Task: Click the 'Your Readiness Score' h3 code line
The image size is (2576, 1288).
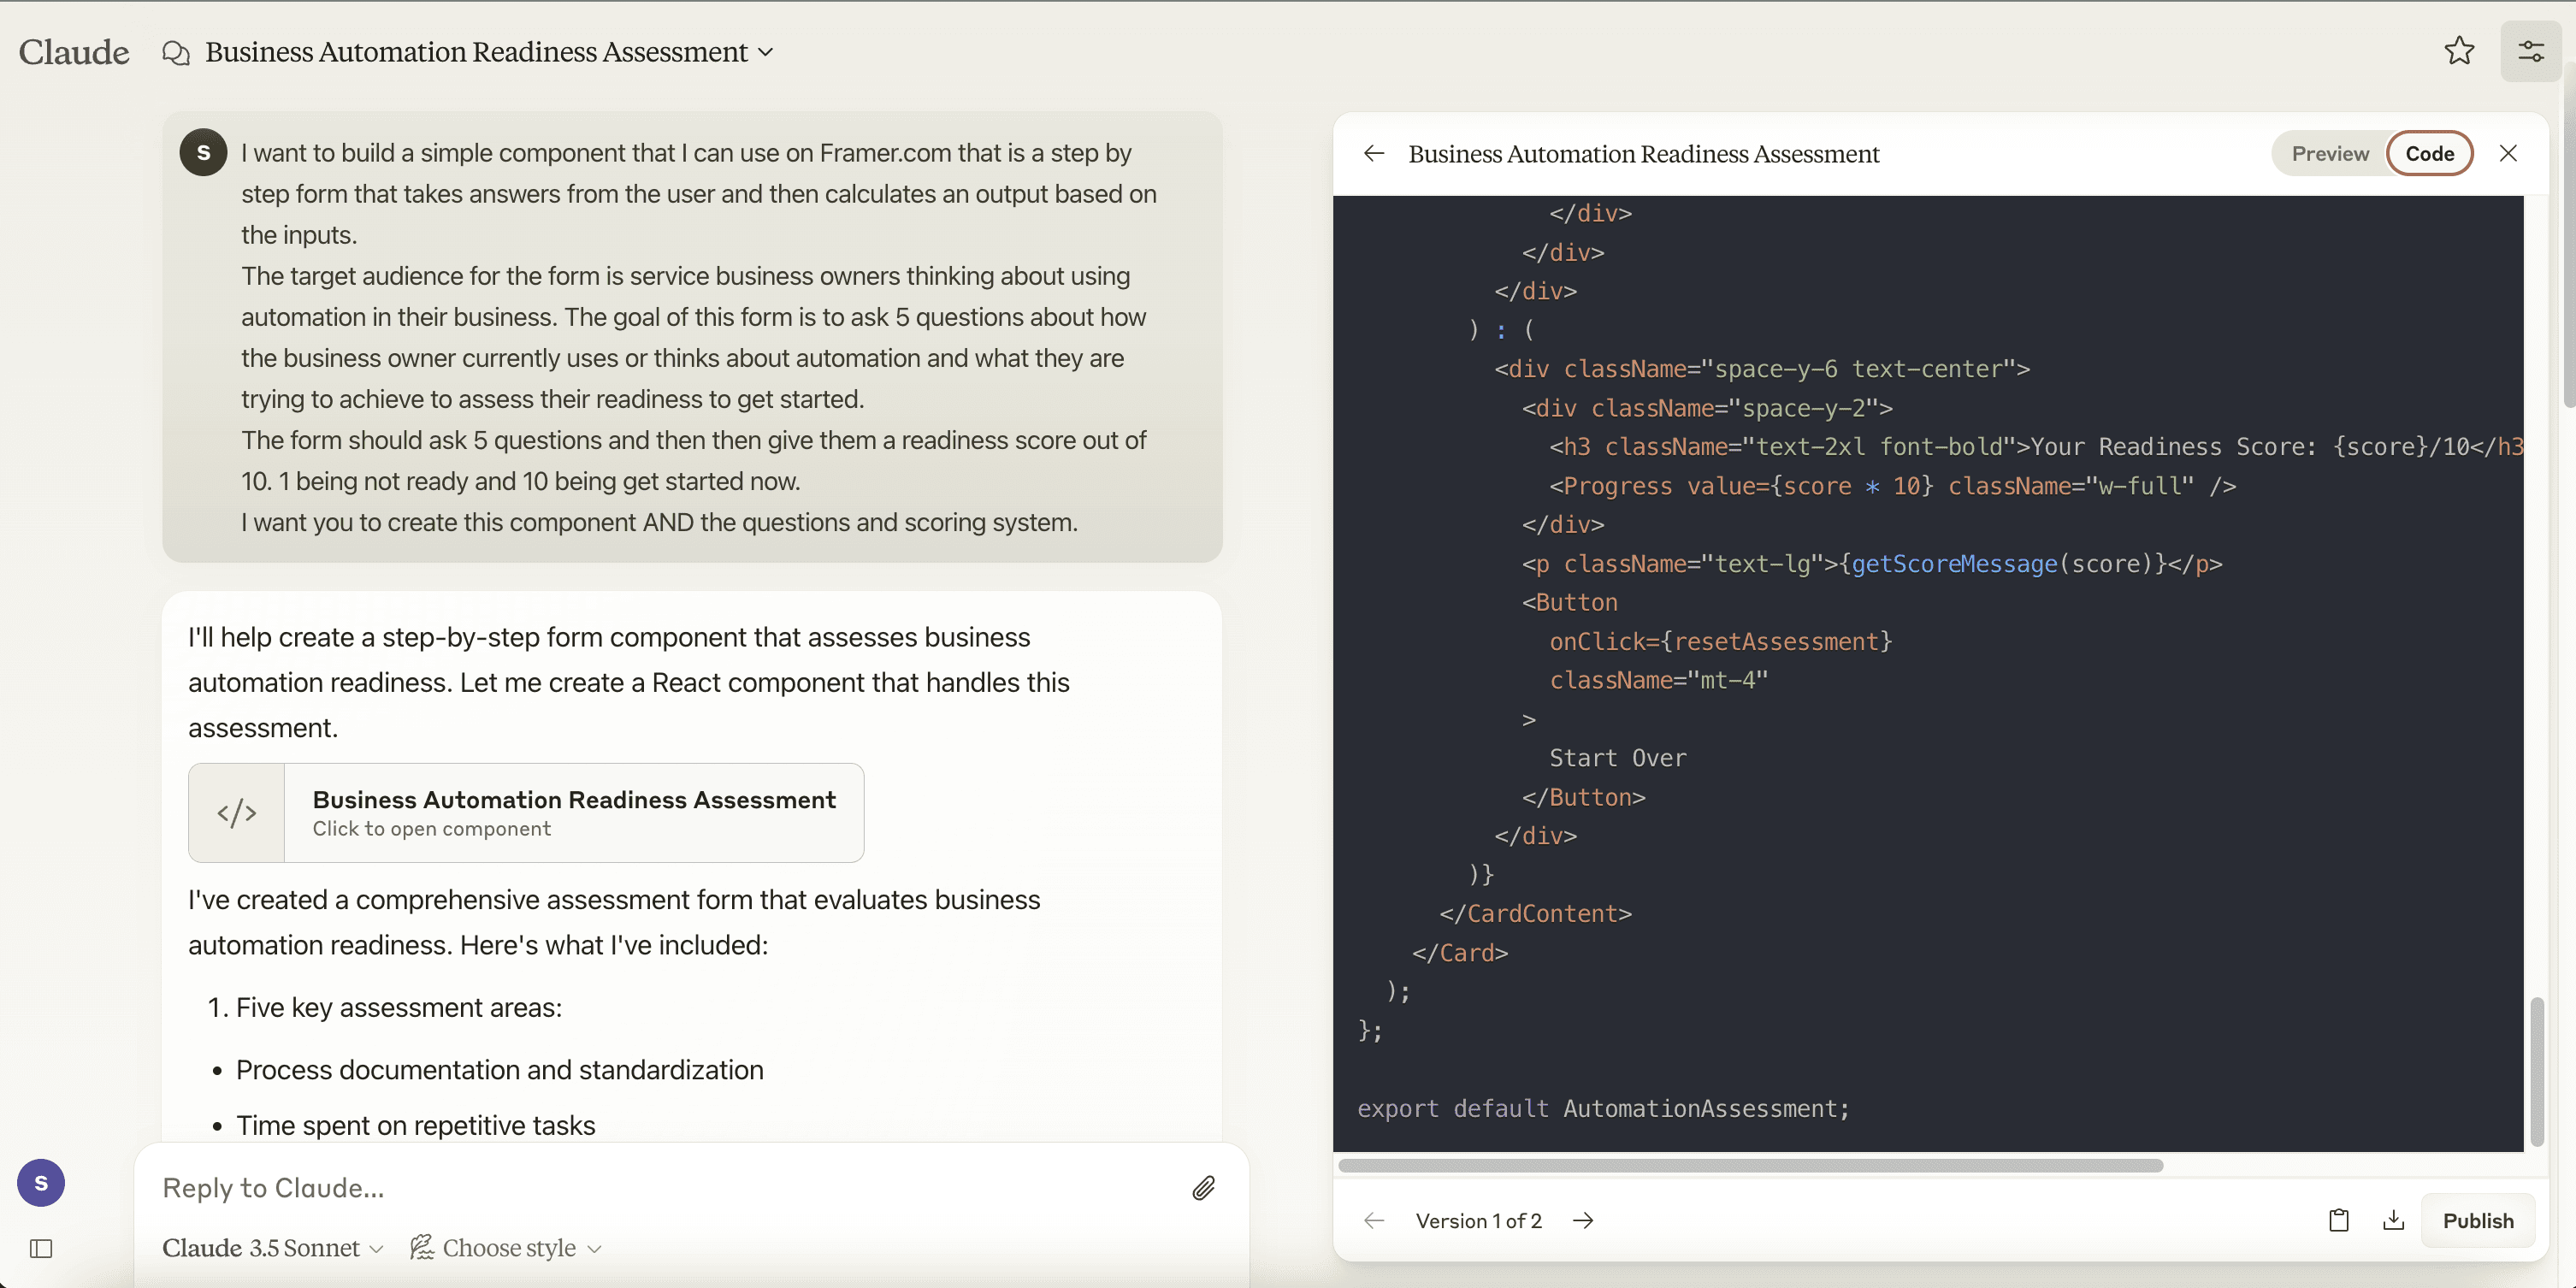Action: (x=2036, y=447)
